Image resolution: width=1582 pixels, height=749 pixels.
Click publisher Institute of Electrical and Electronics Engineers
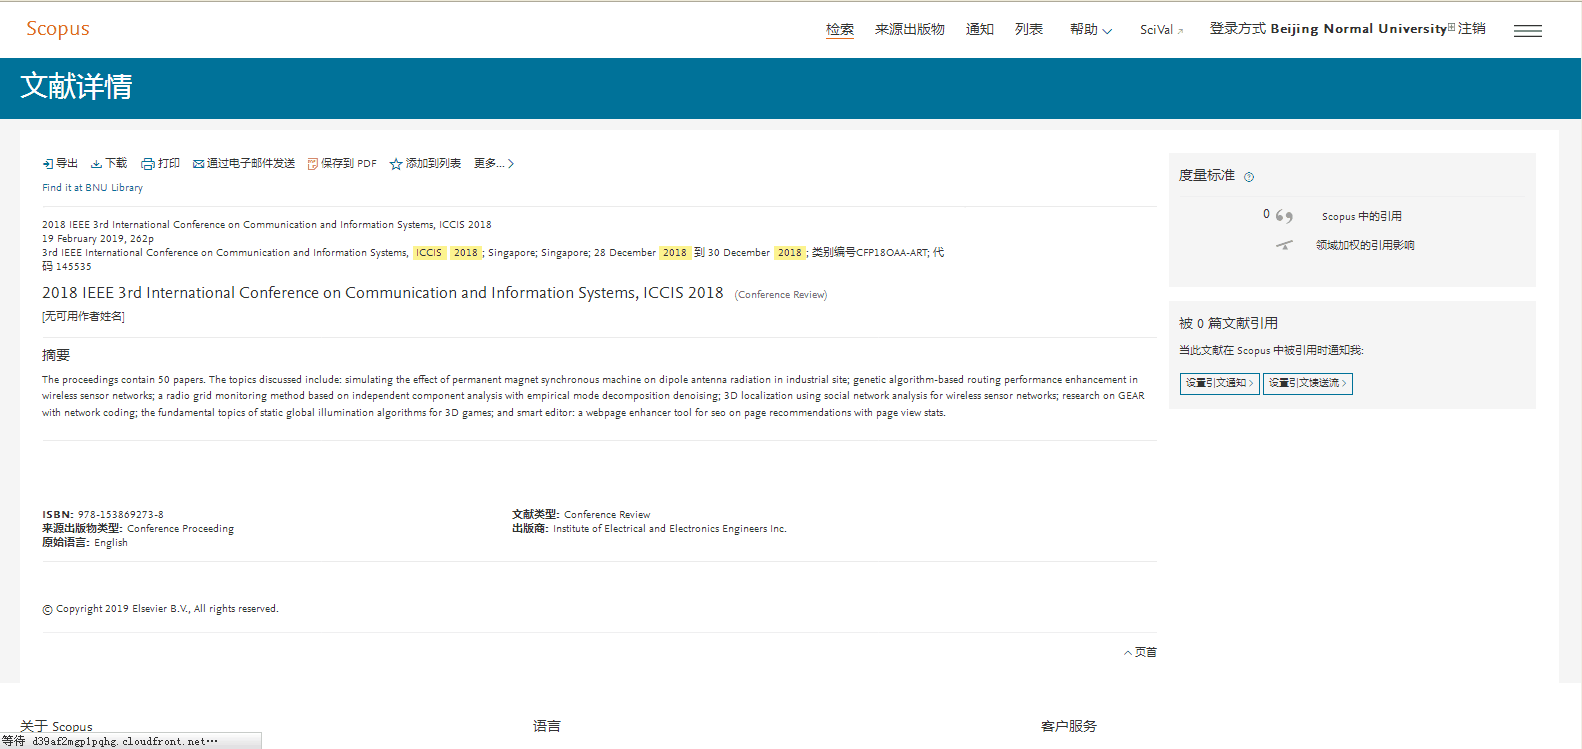pyautogui.click(x=670, y=529)
